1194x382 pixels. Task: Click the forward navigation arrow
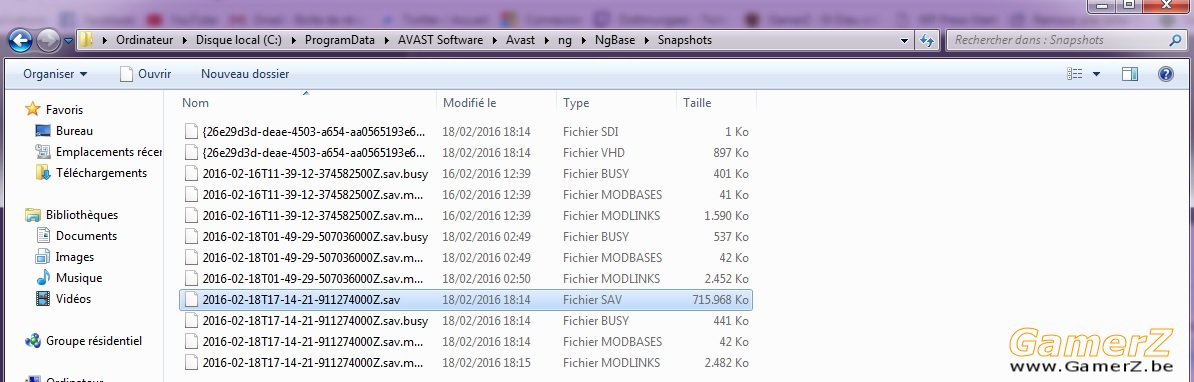[48, 40]
